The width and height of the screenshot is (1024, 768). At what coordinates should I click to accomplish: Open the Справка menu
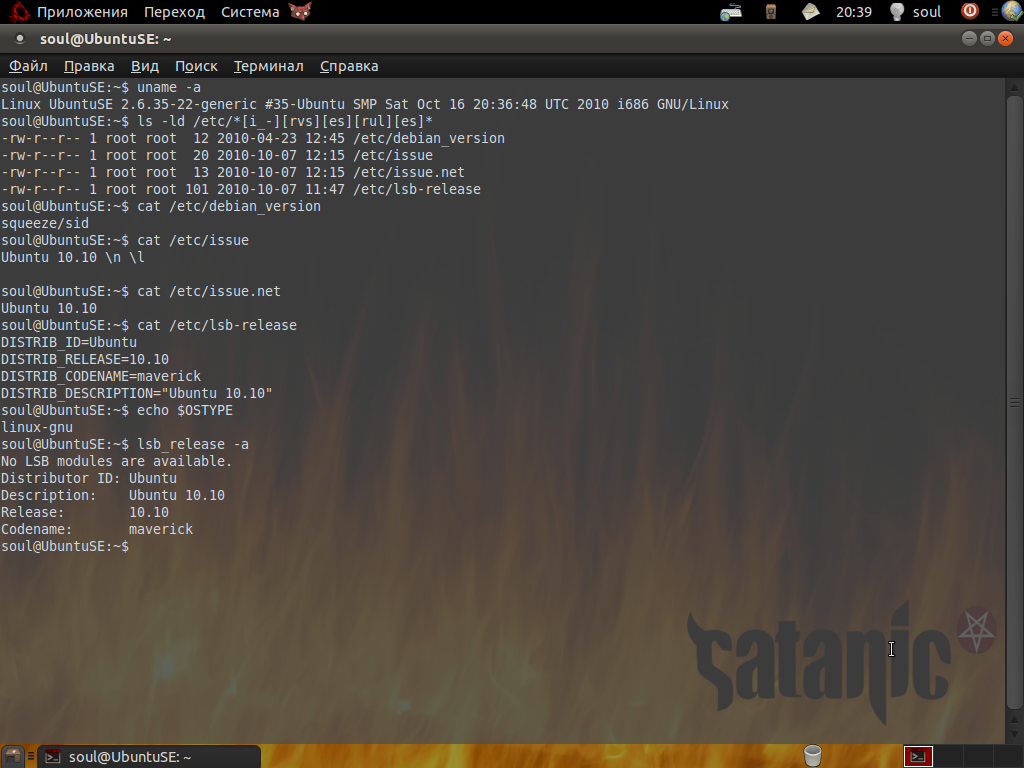click(x=349, y=66)
